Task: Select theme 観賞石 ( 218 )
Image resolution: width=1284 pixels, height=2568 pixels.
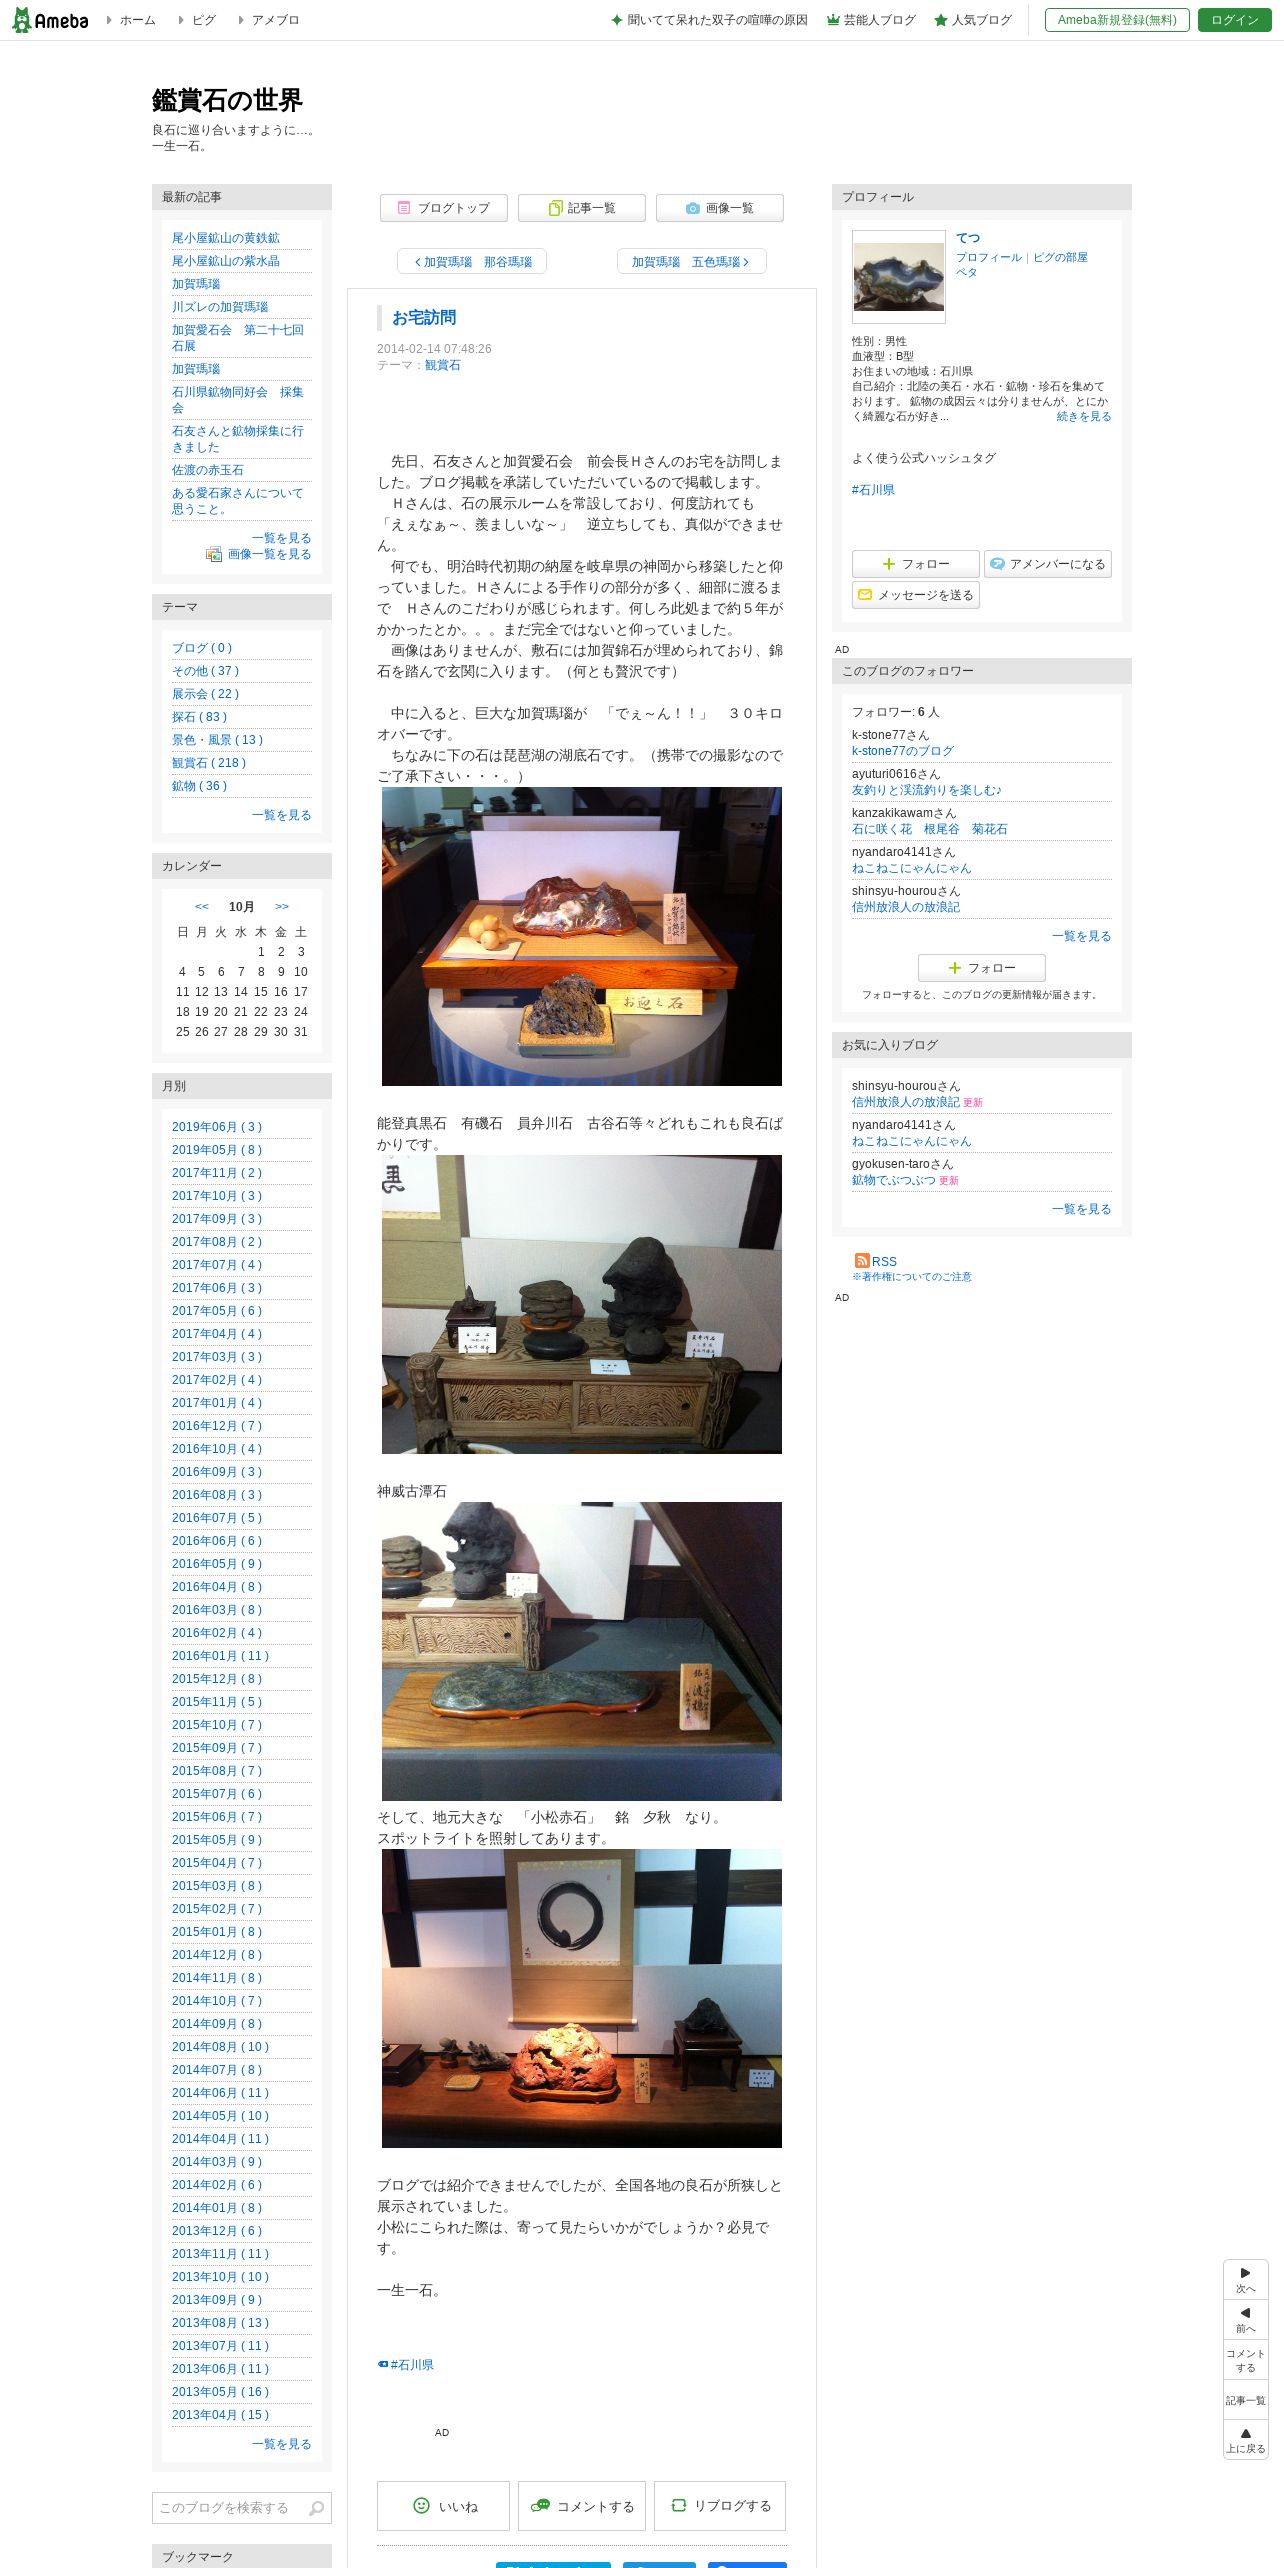Action: [209, 763]
